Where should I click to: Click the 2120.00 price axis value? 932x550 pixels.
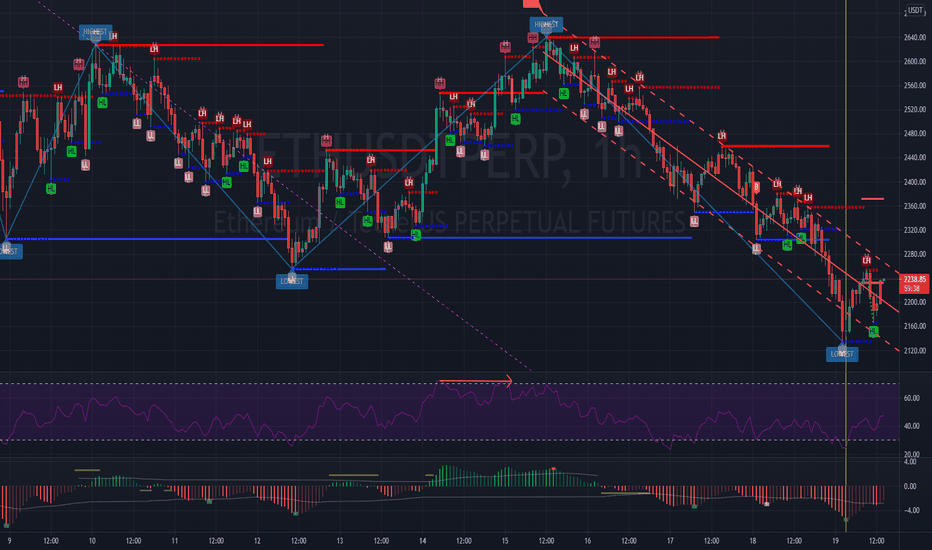coord(914,350)
